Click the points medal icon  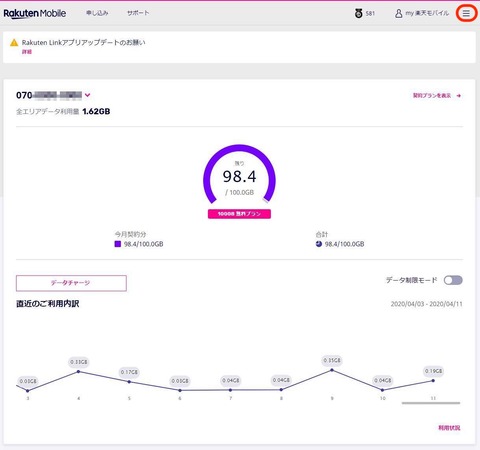click(x=358, y=13)
